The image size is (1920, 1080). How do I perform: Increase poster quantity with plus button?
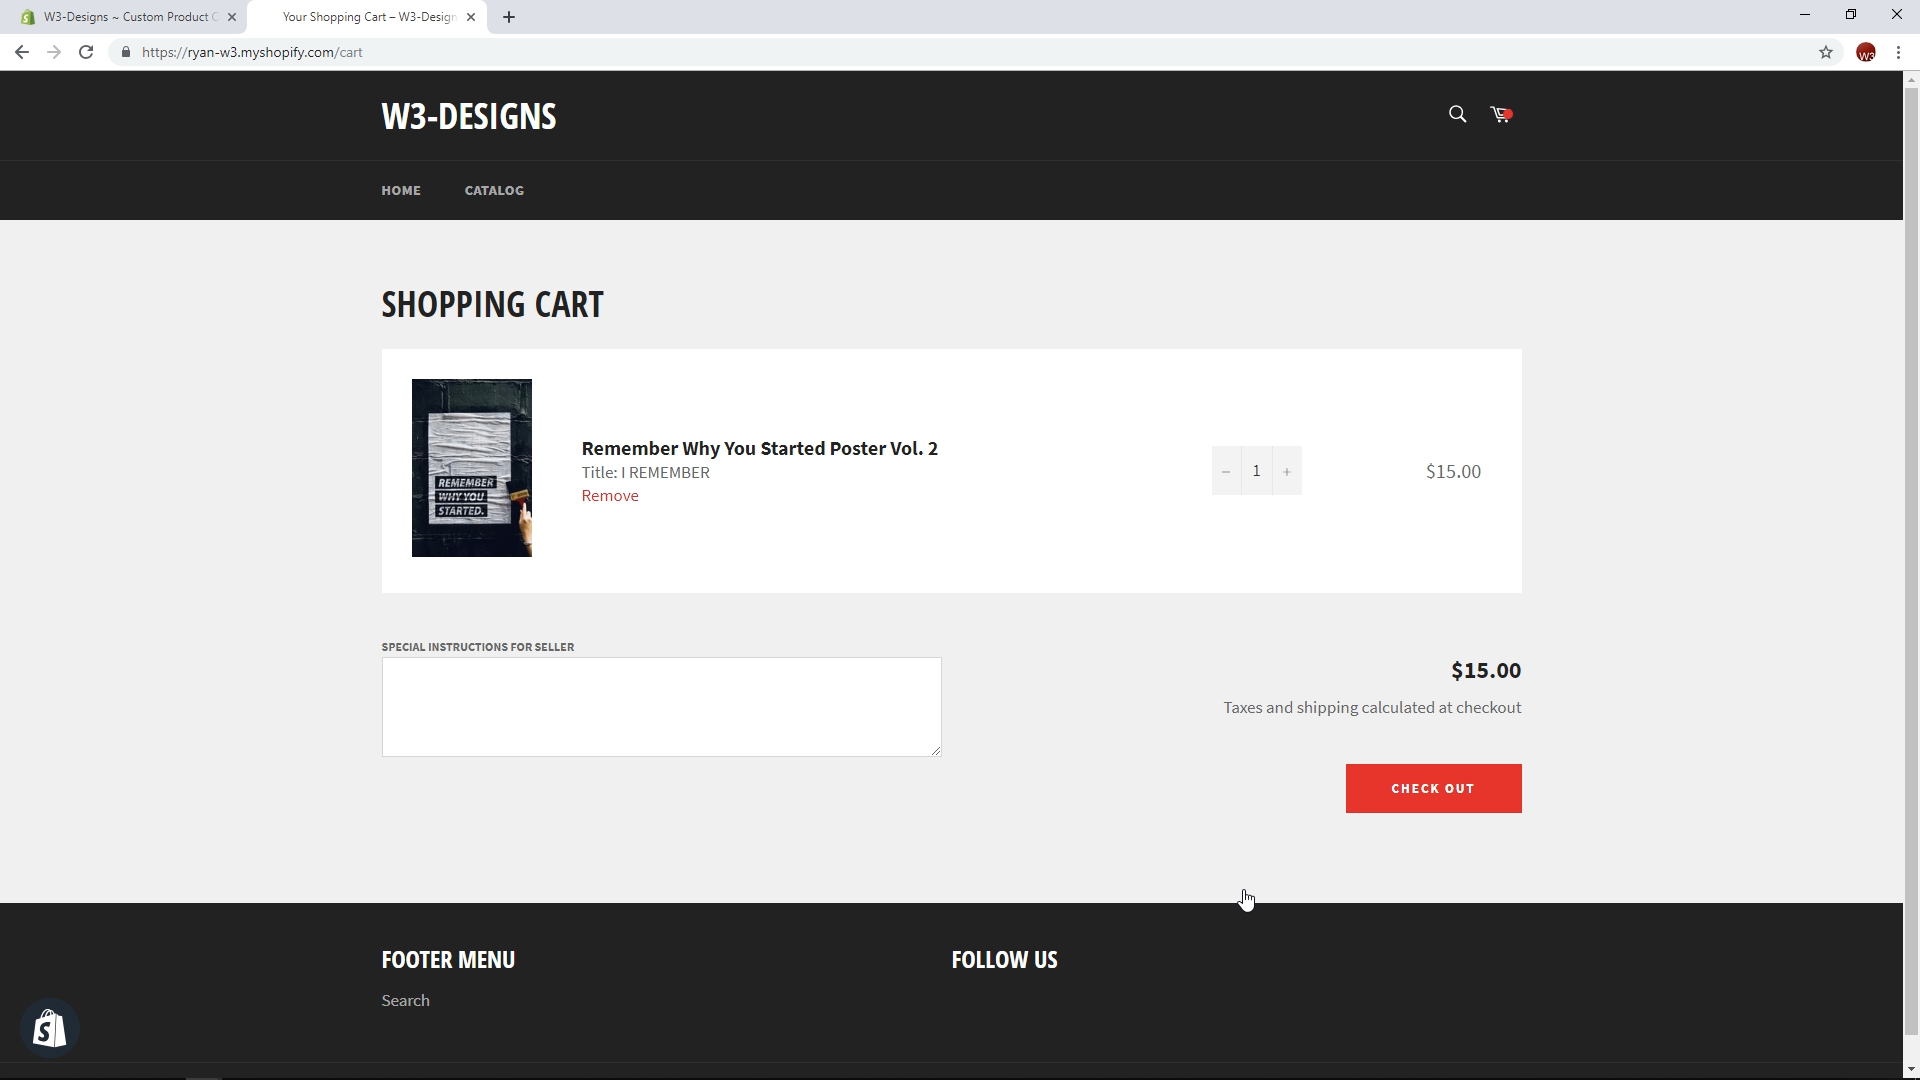1287,471
